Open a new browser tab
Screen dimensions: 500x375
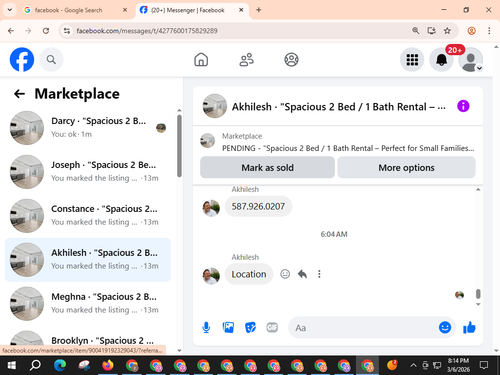259,10
